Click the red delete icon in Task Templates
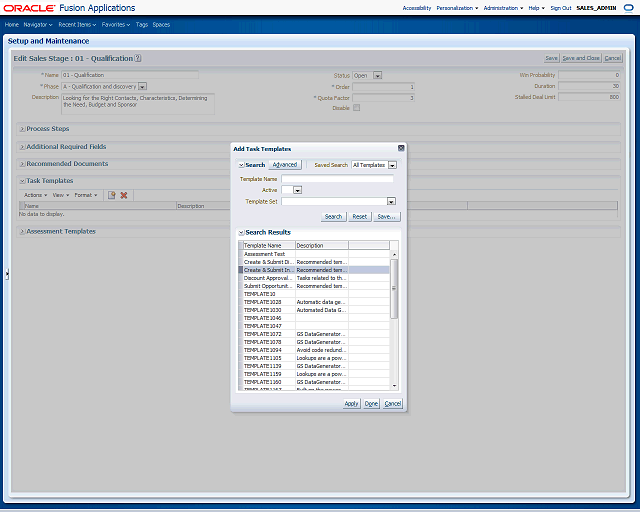 124,195
